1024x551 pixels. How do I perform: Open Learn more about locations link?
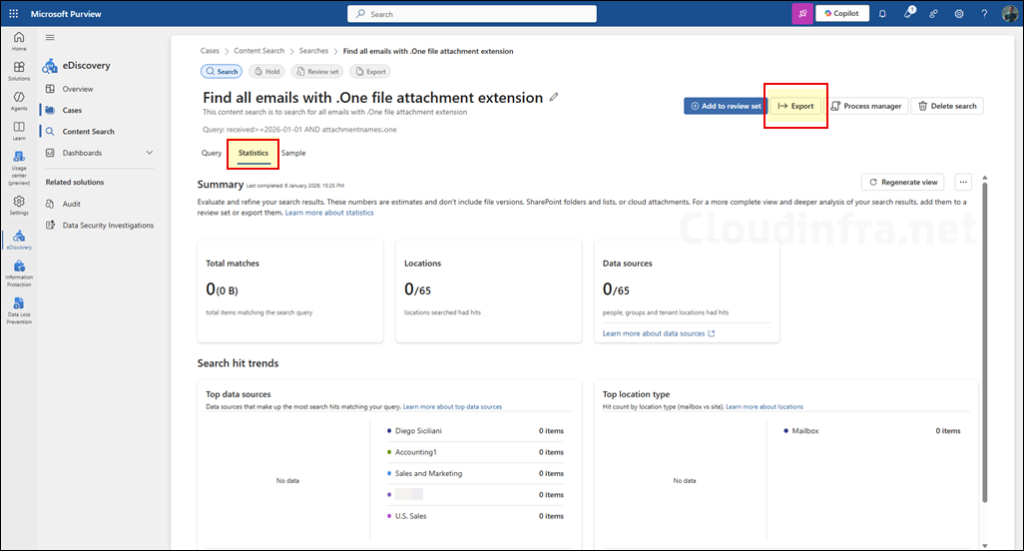tap(765, 407)
